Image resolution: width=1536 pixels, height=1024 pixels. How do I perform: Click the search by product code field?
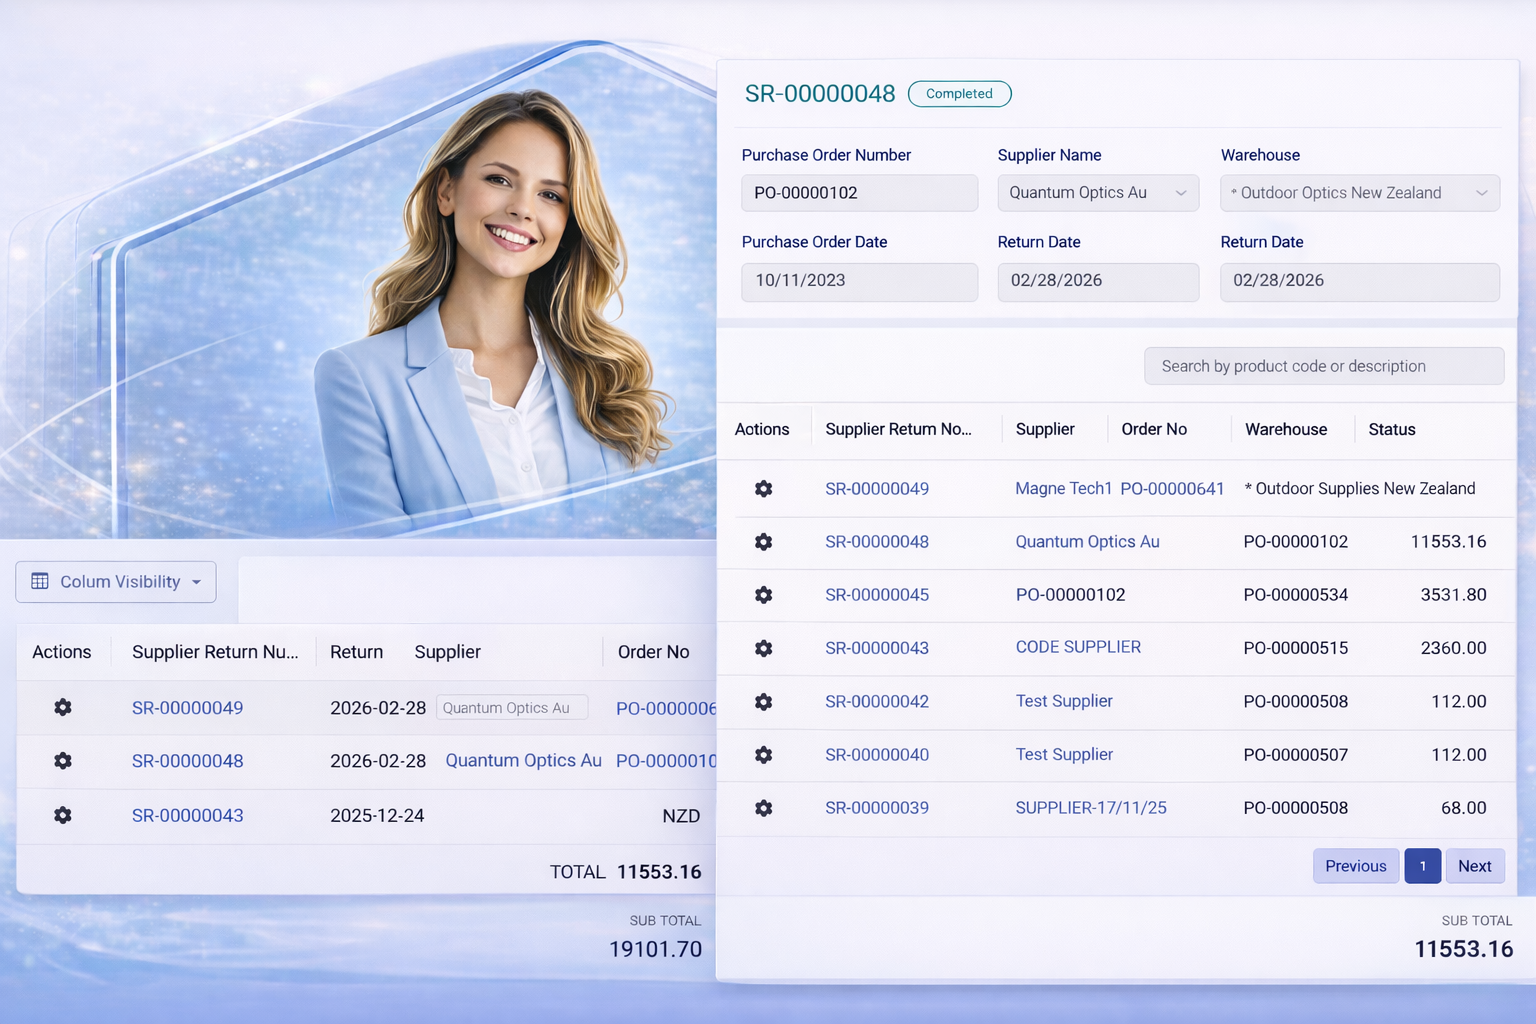pos(1323,366)
